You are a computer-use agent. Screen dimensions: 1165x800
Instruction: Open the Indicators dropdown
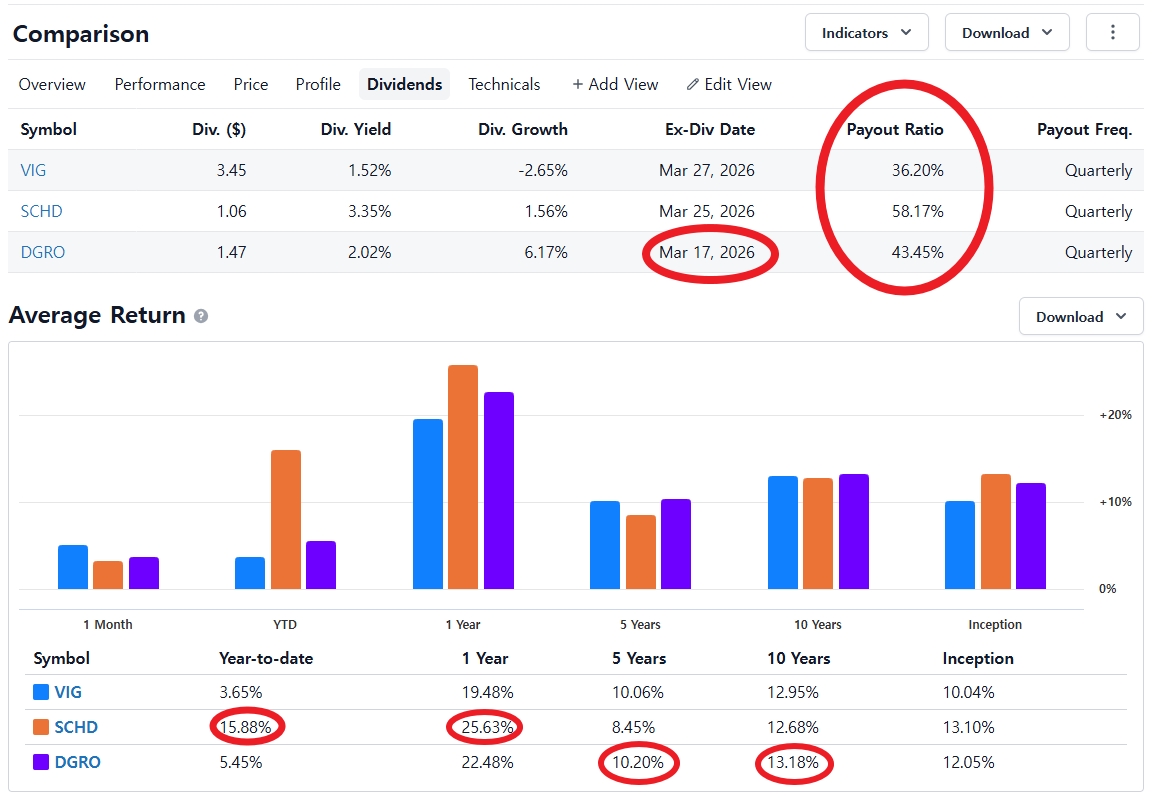866,32
